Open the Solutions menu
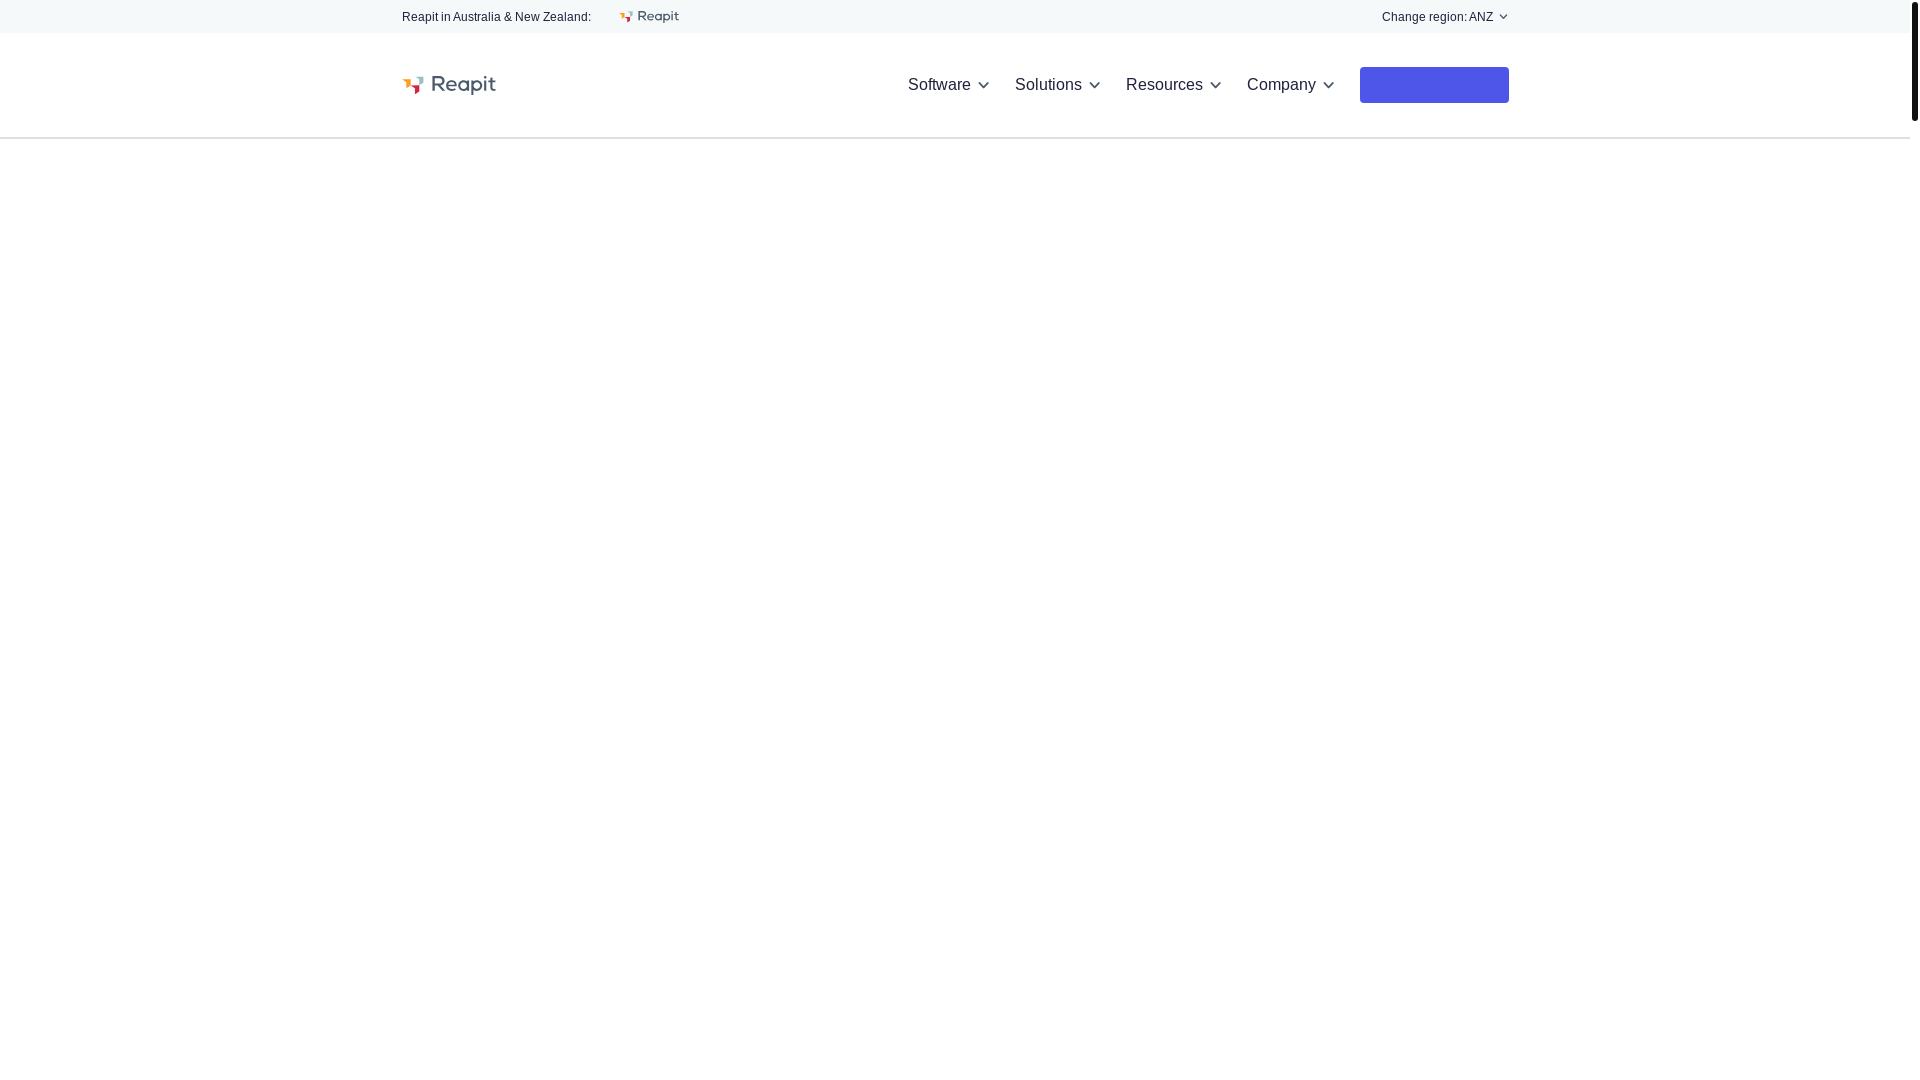This screenshot has width=1920, height=1080. pyautogui.click(x=1057, y=85)
